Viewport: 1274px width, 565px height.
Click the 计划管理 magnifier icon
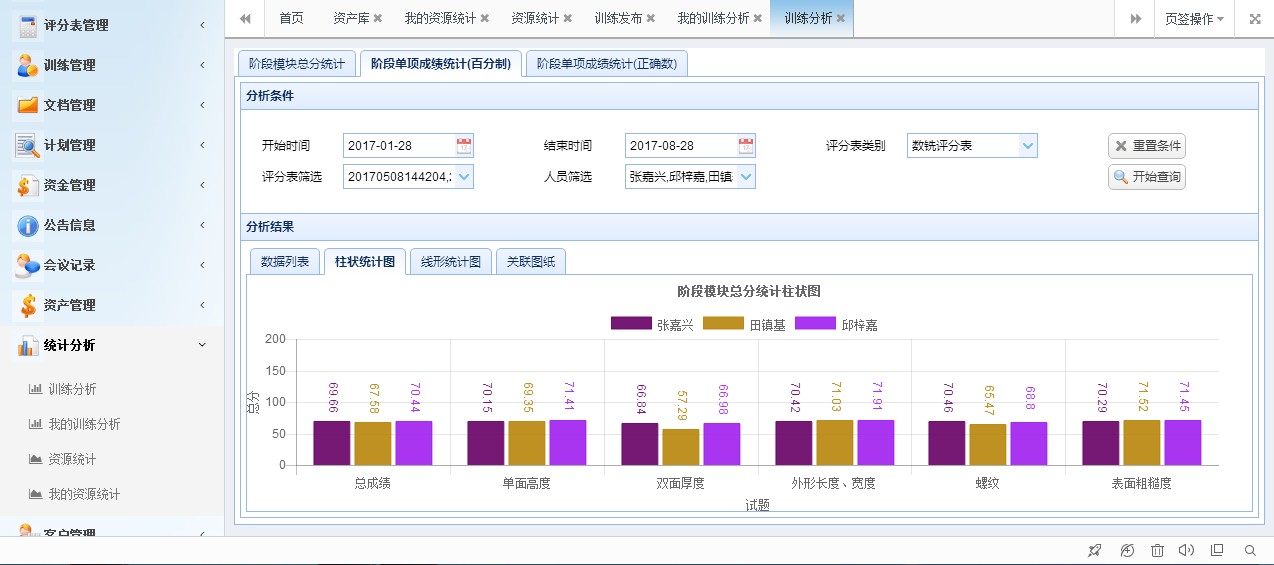tap(27, 145)
